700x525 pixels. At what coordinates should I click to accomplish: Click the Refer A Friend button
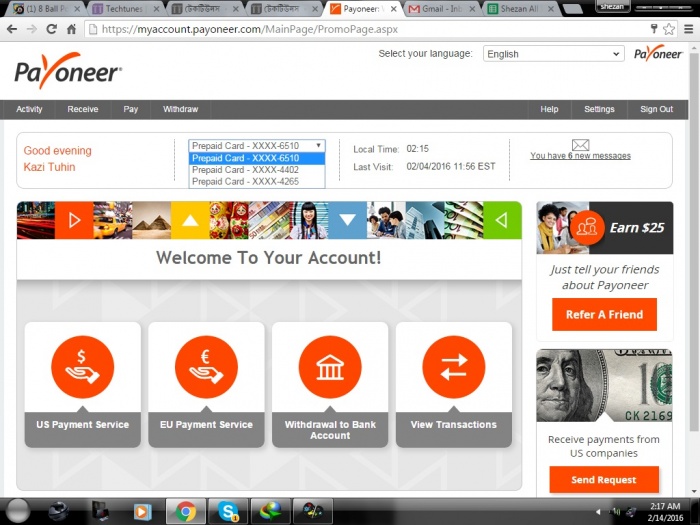pos(604,314)
